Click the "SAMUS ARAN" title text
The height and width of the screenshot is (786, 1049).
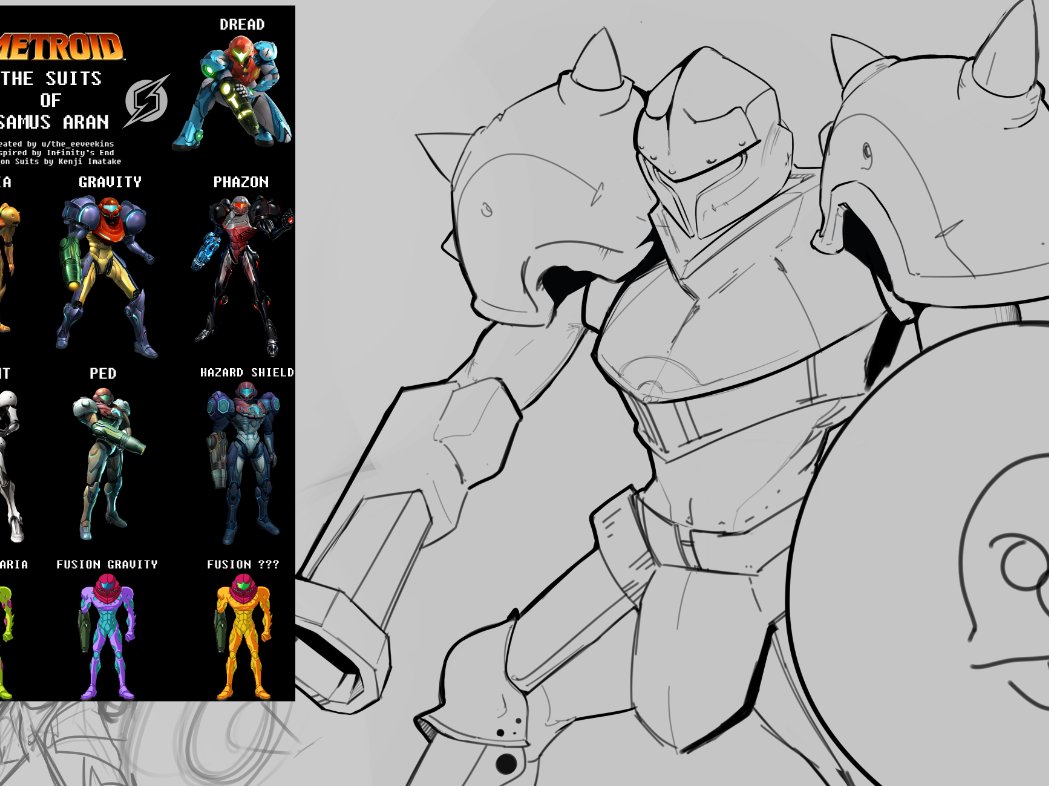coord(54,122)
